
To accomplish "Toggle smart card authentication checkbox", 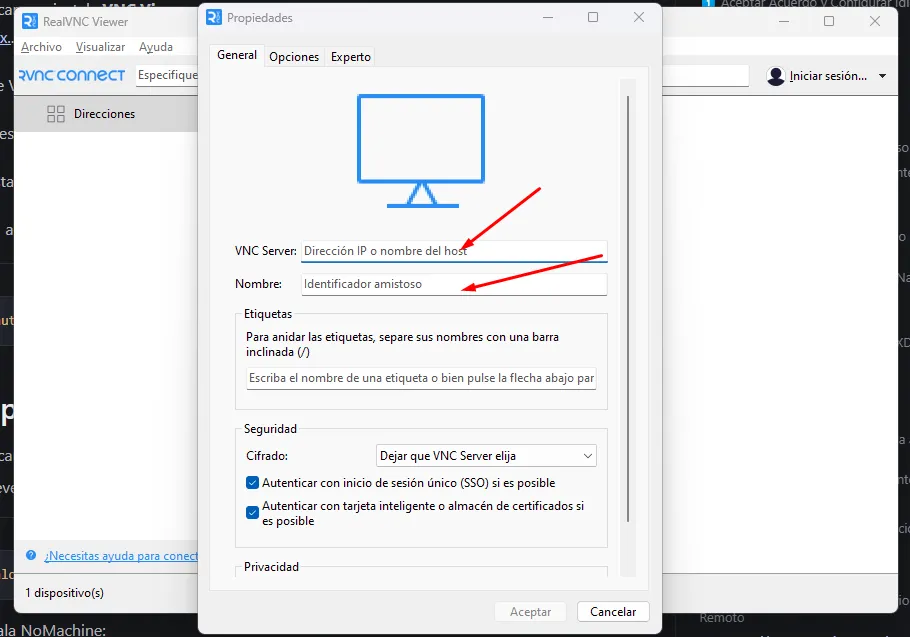I will [x=252, y=513].
